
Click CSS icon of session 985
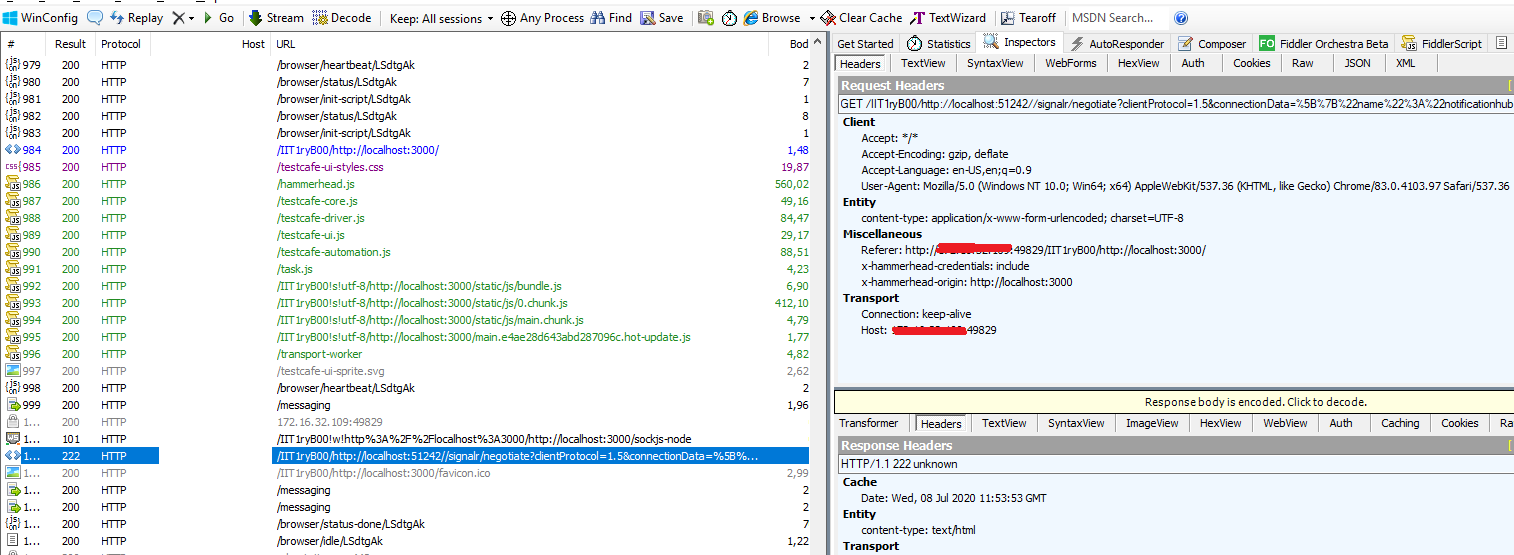click(13, 167)
